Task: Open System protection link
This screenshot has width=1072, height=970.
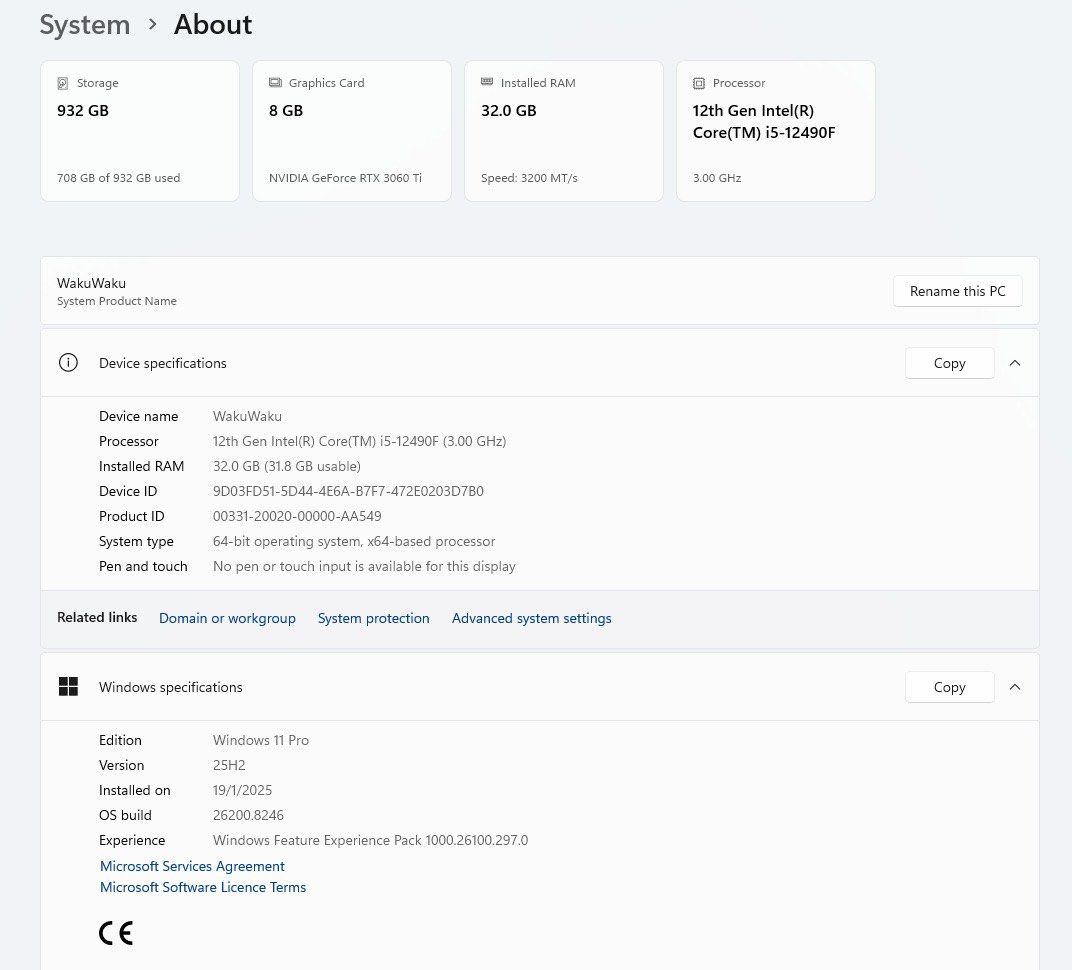Action: click(373, 618)
